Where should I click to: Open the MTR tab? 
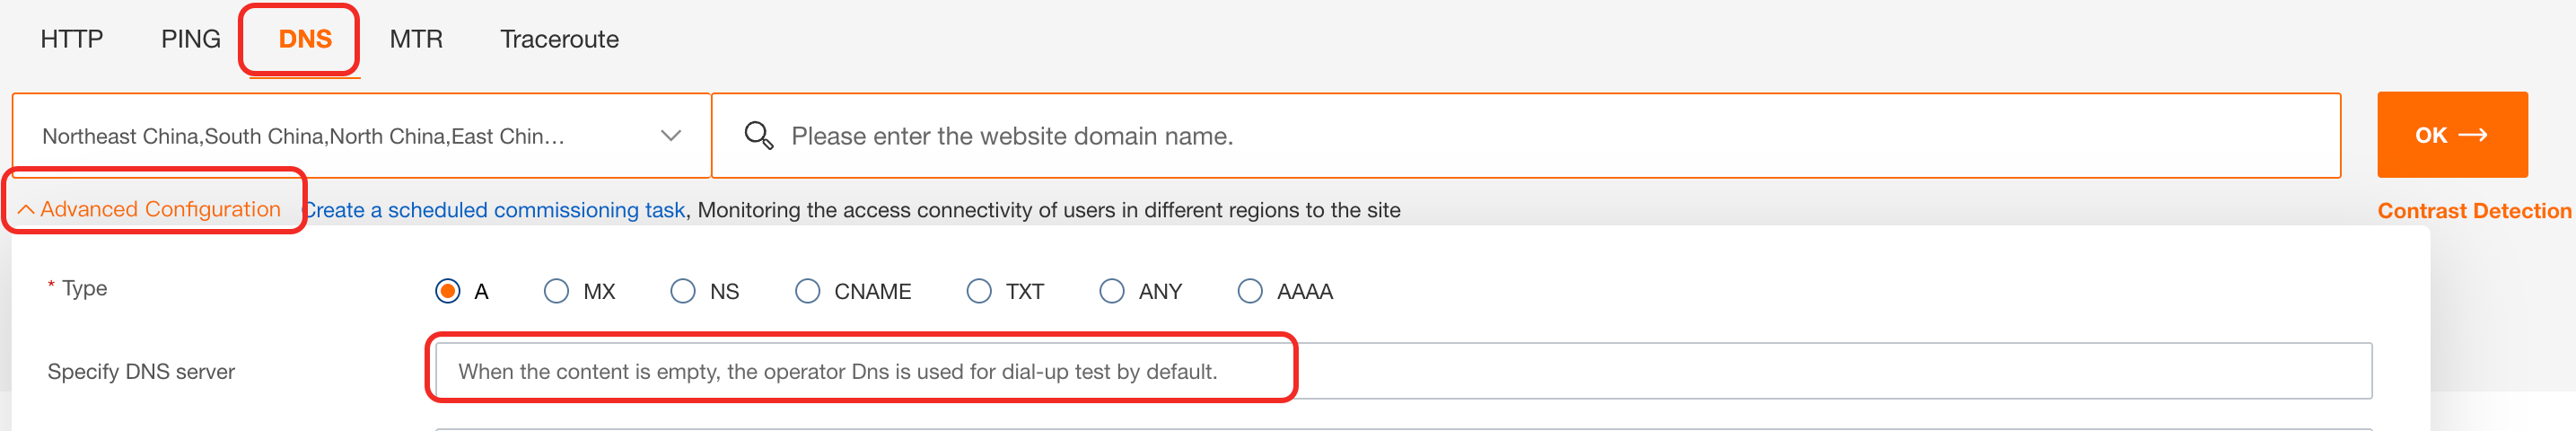click(x=416, y=39)
